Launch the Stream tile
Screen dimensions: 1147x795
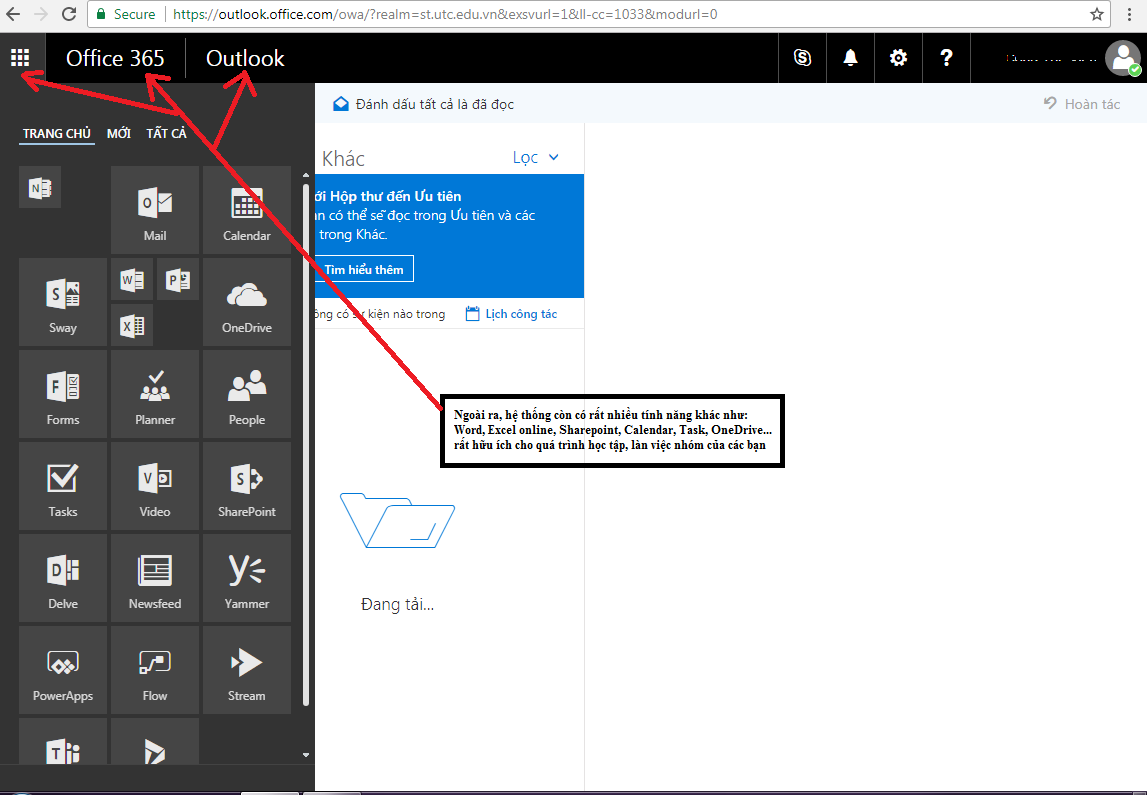[x=247, y=670]
